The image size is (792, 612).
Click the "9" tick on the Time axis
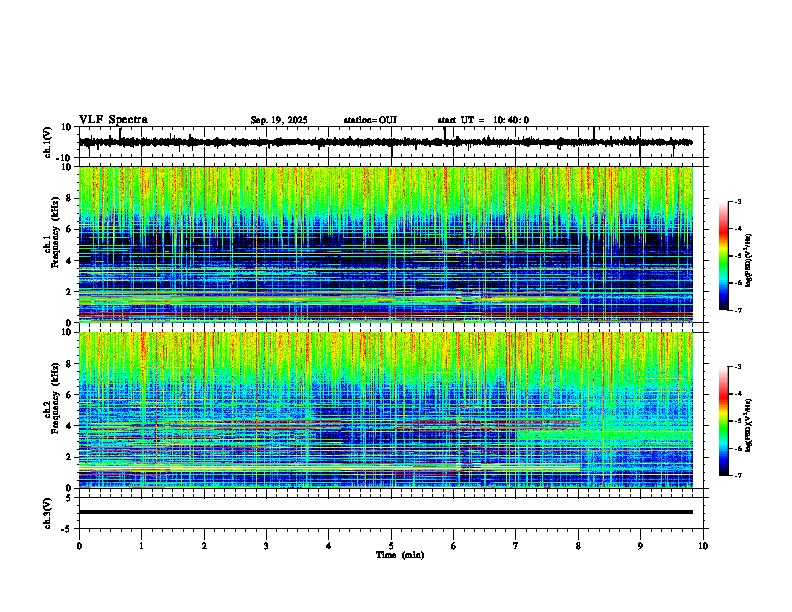click(640, 546)
